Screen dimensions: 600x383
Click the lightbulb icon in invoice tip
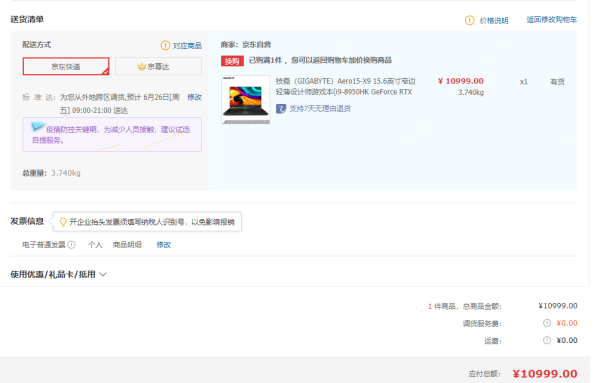[63, 222]
